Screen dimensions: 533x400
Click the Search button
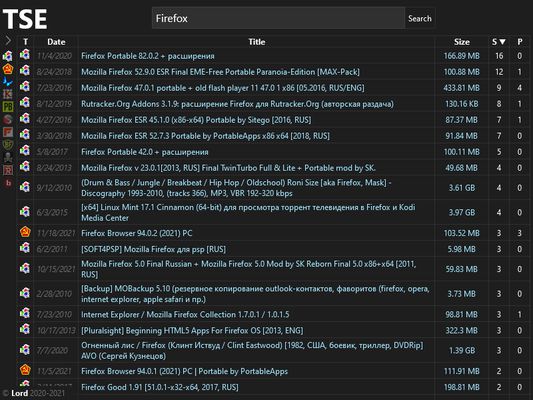coord(420,18)
